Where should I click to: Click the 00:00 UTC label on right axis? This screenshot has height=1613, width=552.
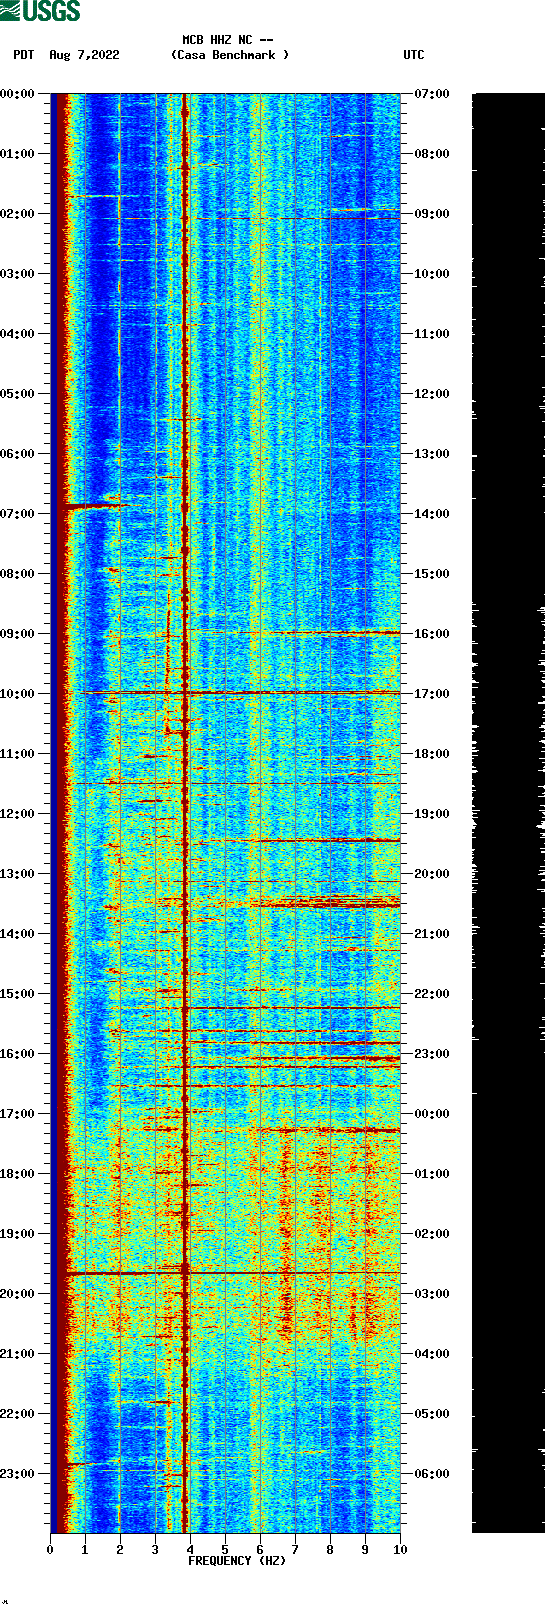[x=432, y=1114]
